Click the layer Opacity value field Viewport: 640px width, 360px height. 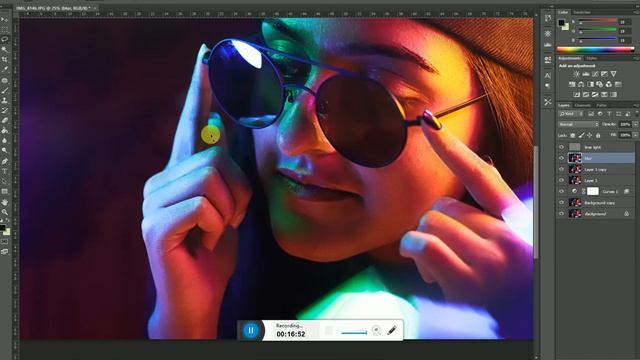(x=625, y=124)
